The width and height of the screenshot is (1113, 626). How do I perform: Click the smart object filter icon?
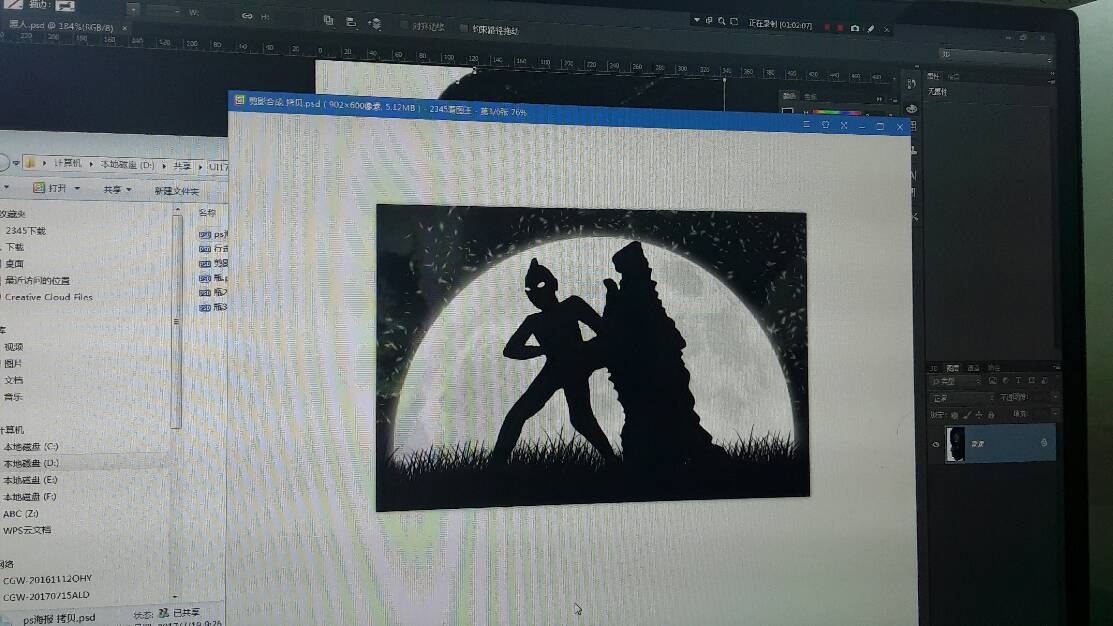point(1043,381)
